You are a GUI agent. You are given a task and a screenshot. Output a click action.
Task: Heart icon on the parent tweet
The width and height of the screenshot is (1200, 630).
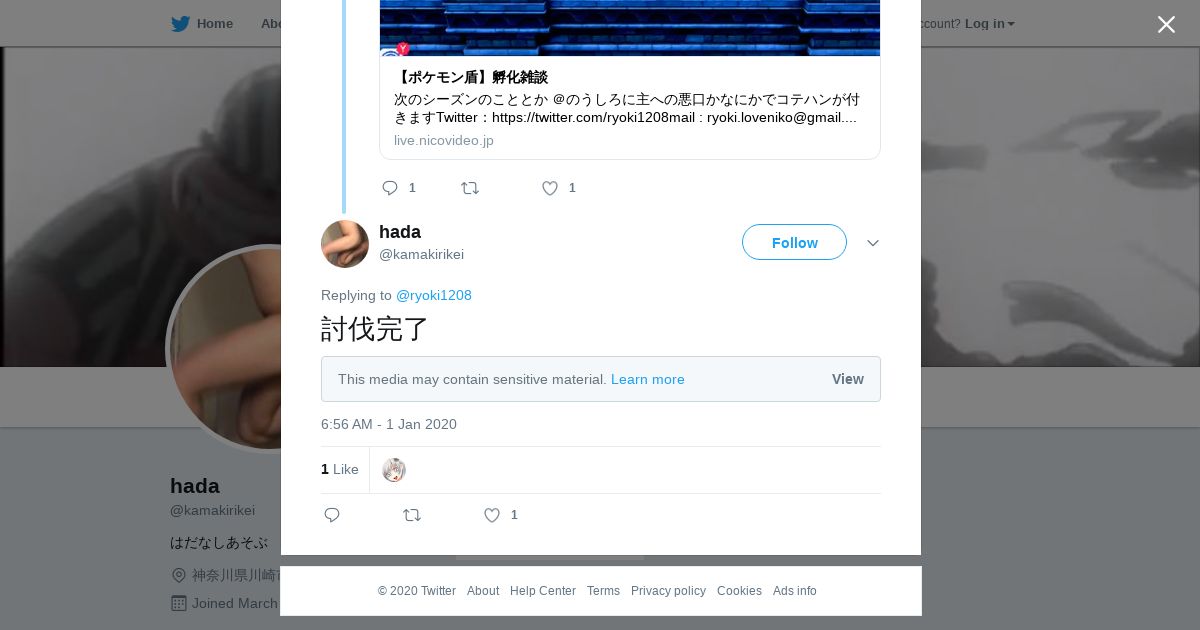click(x=550, y=188)
